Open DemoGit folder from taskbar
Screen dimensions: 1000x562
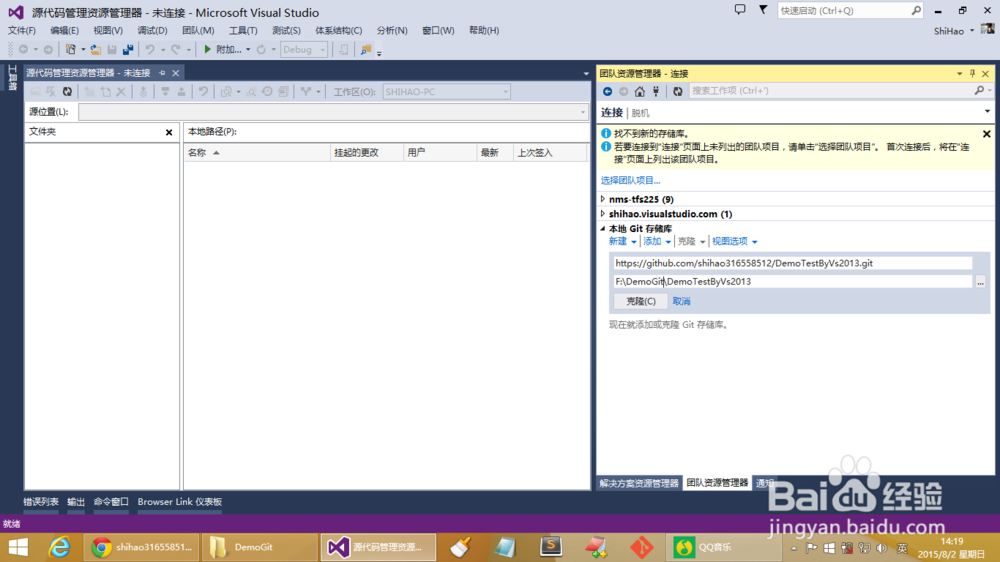tap(259, 547)
